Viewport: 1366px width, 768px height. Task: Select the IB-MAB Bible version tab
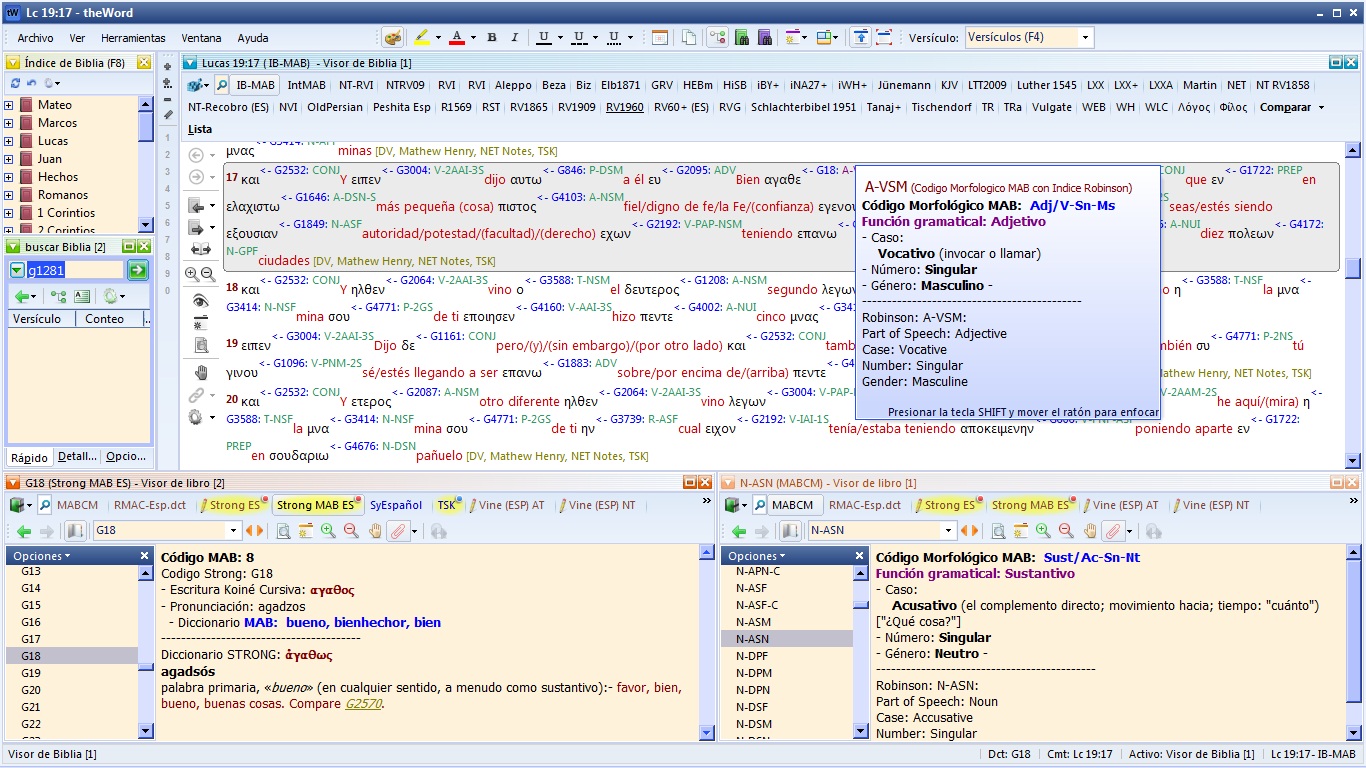point(255,85)
